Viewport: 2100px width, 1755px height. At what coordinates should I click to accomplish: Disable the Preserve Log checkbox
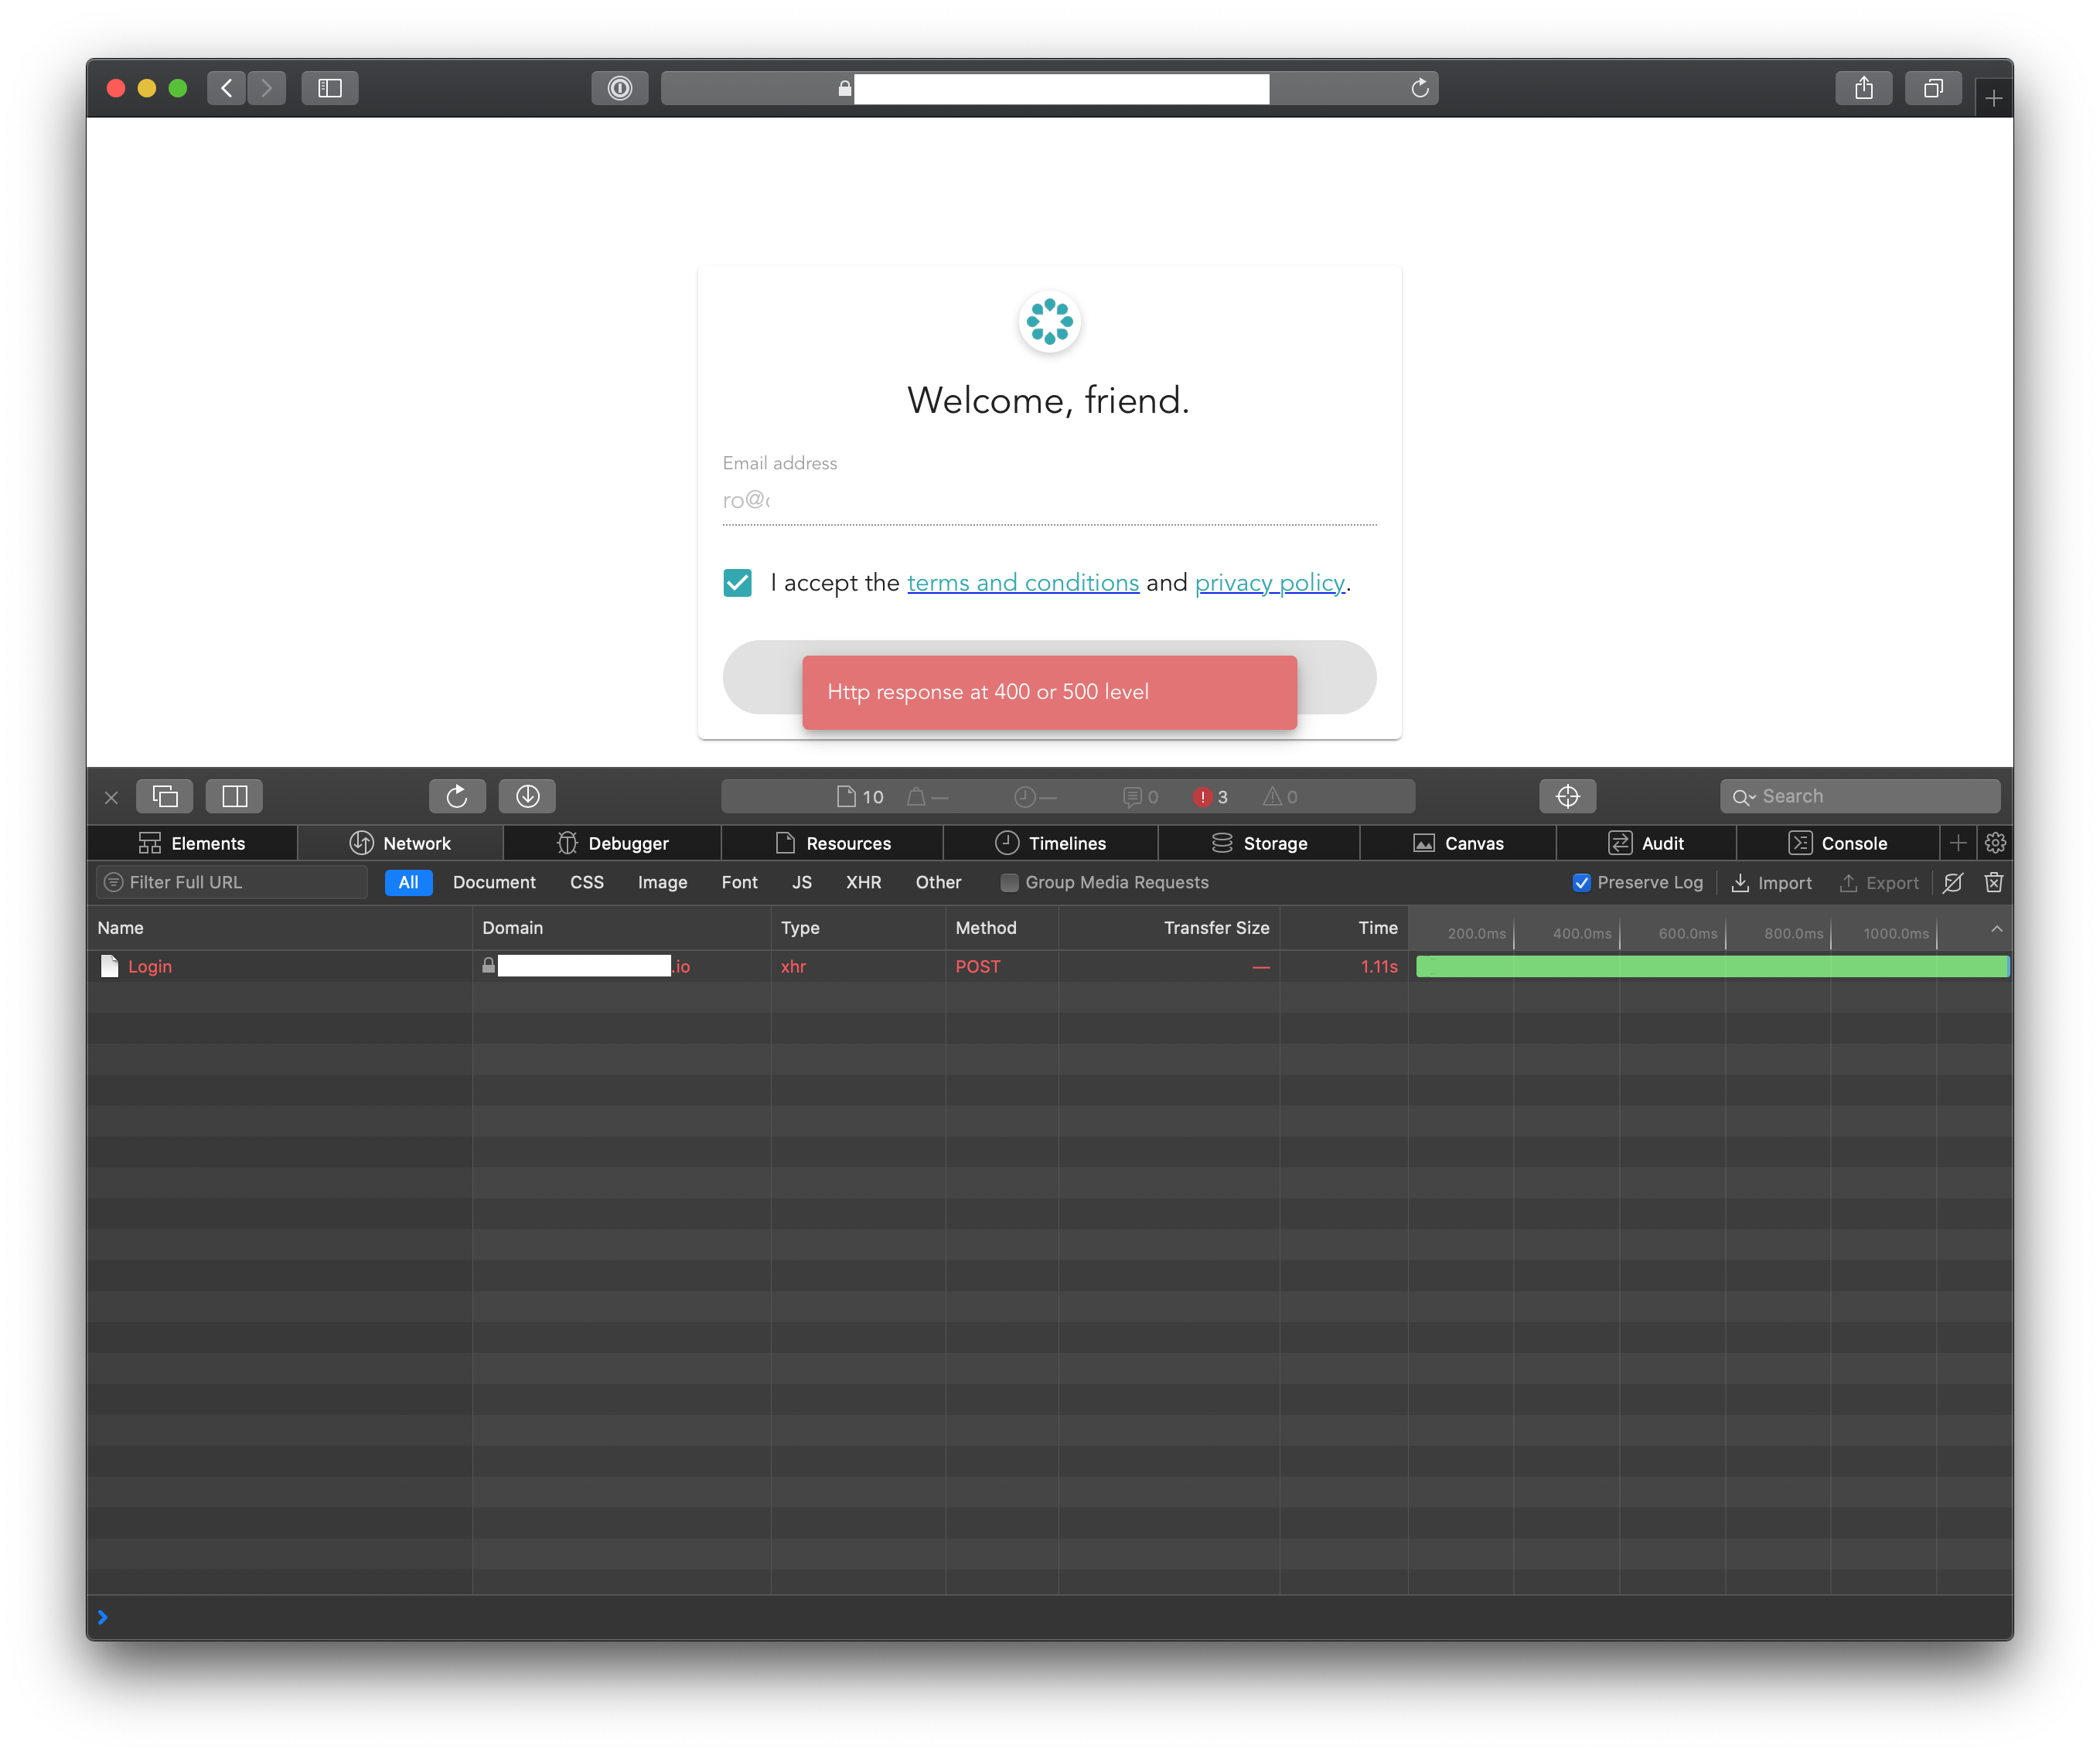tap(1581, 882)
